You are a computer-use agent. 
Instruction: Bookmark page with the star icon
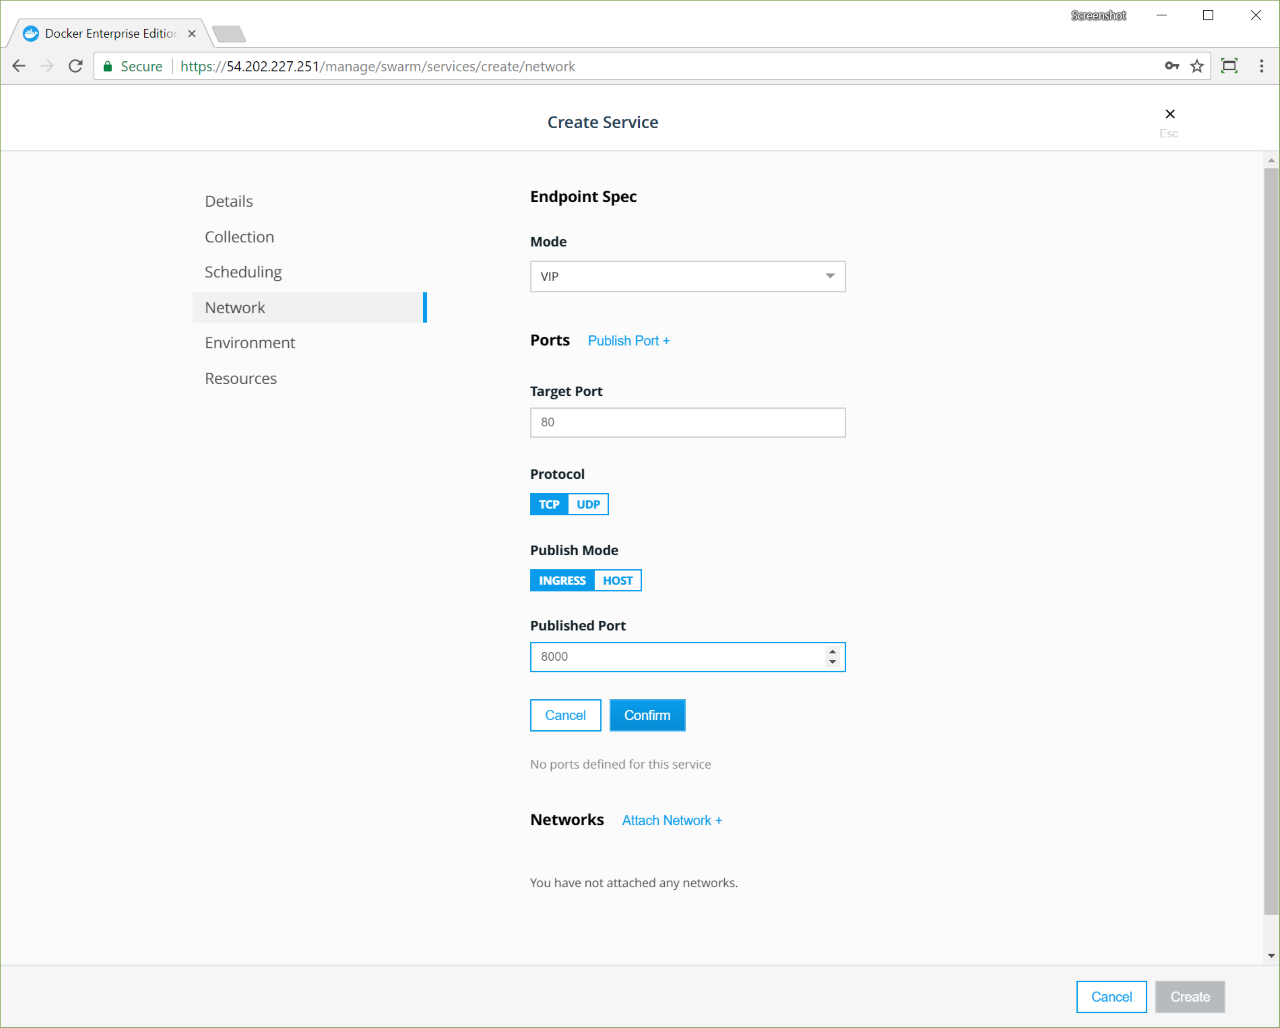pos(1197,66)
